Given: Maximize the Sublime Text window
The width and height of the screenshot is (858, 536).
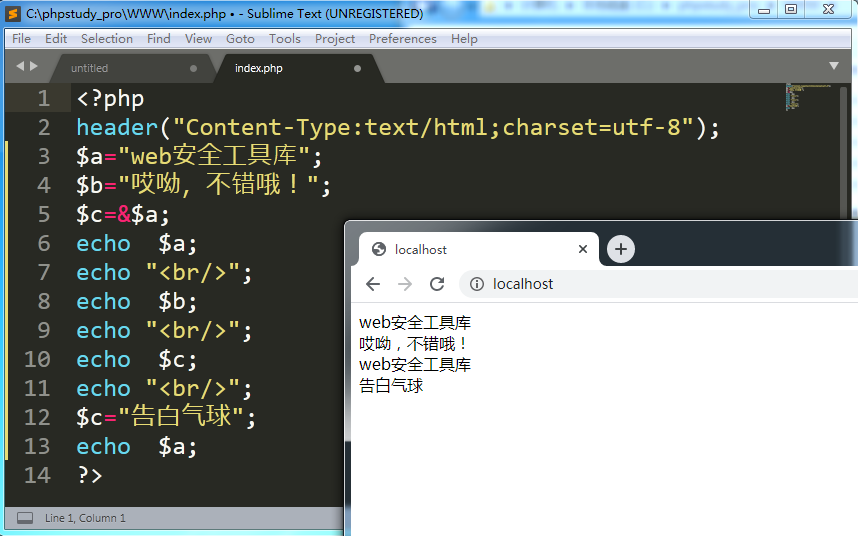Looking at the screenshot, I should 791,9.
